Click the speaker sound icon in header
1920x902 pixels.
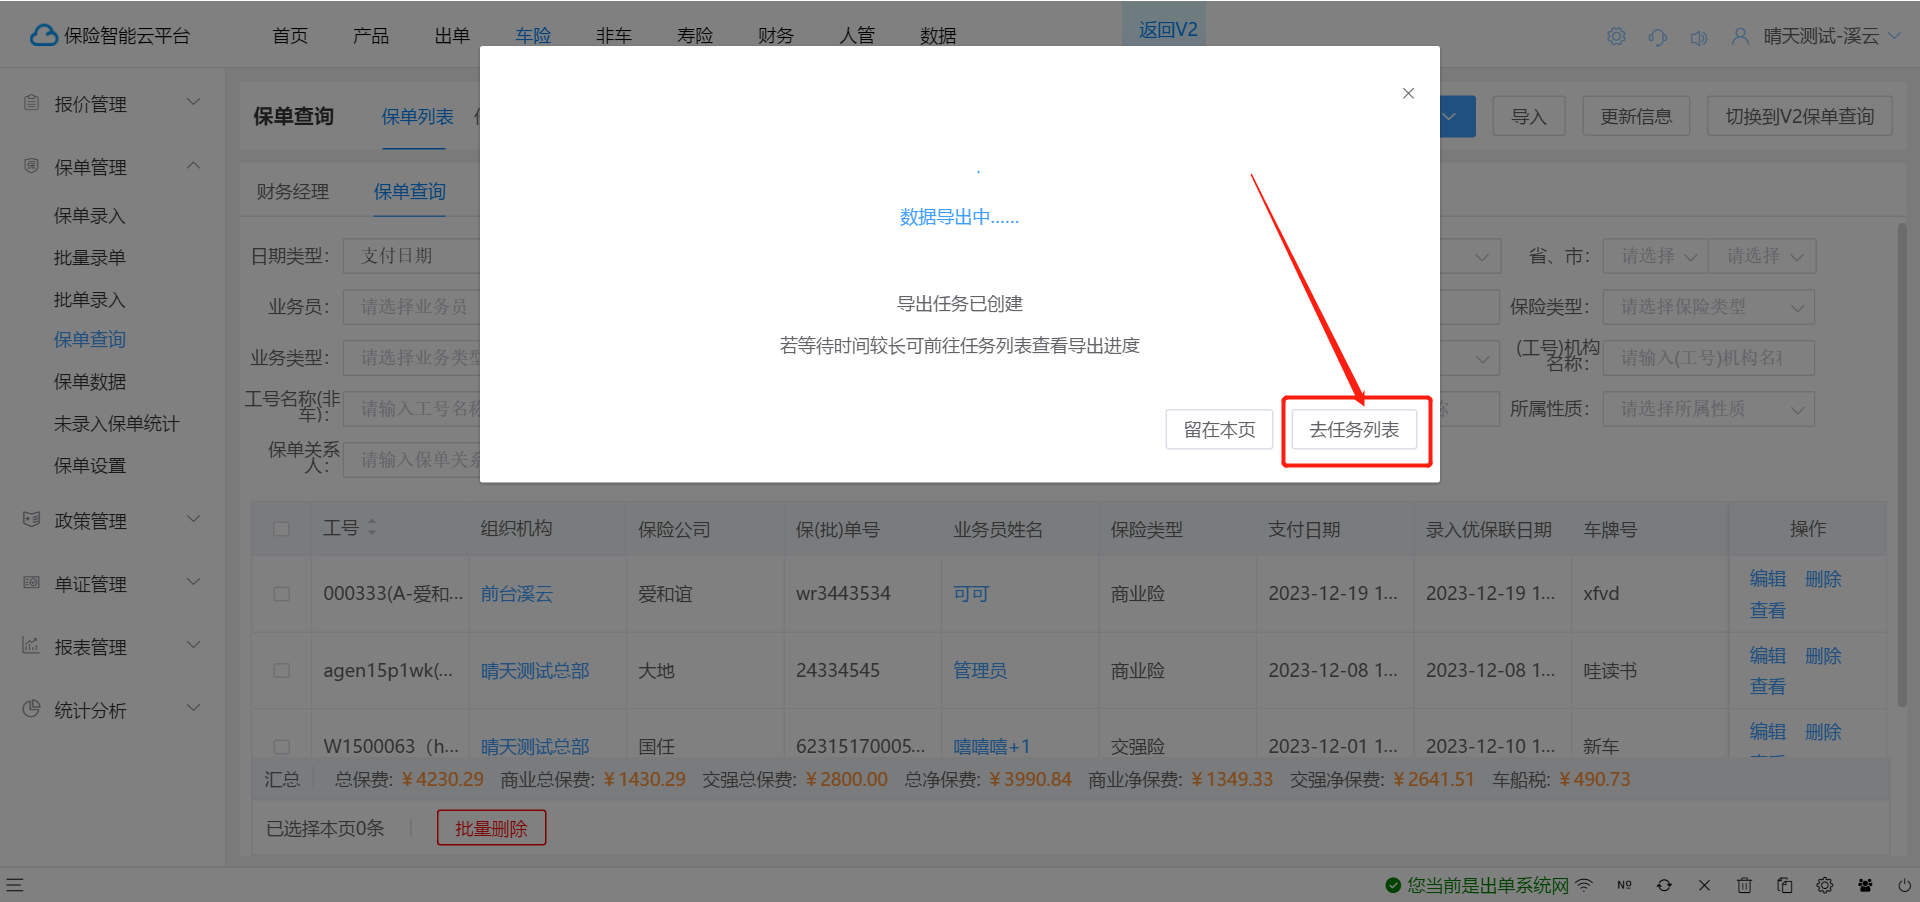(x=1699, y=37)
